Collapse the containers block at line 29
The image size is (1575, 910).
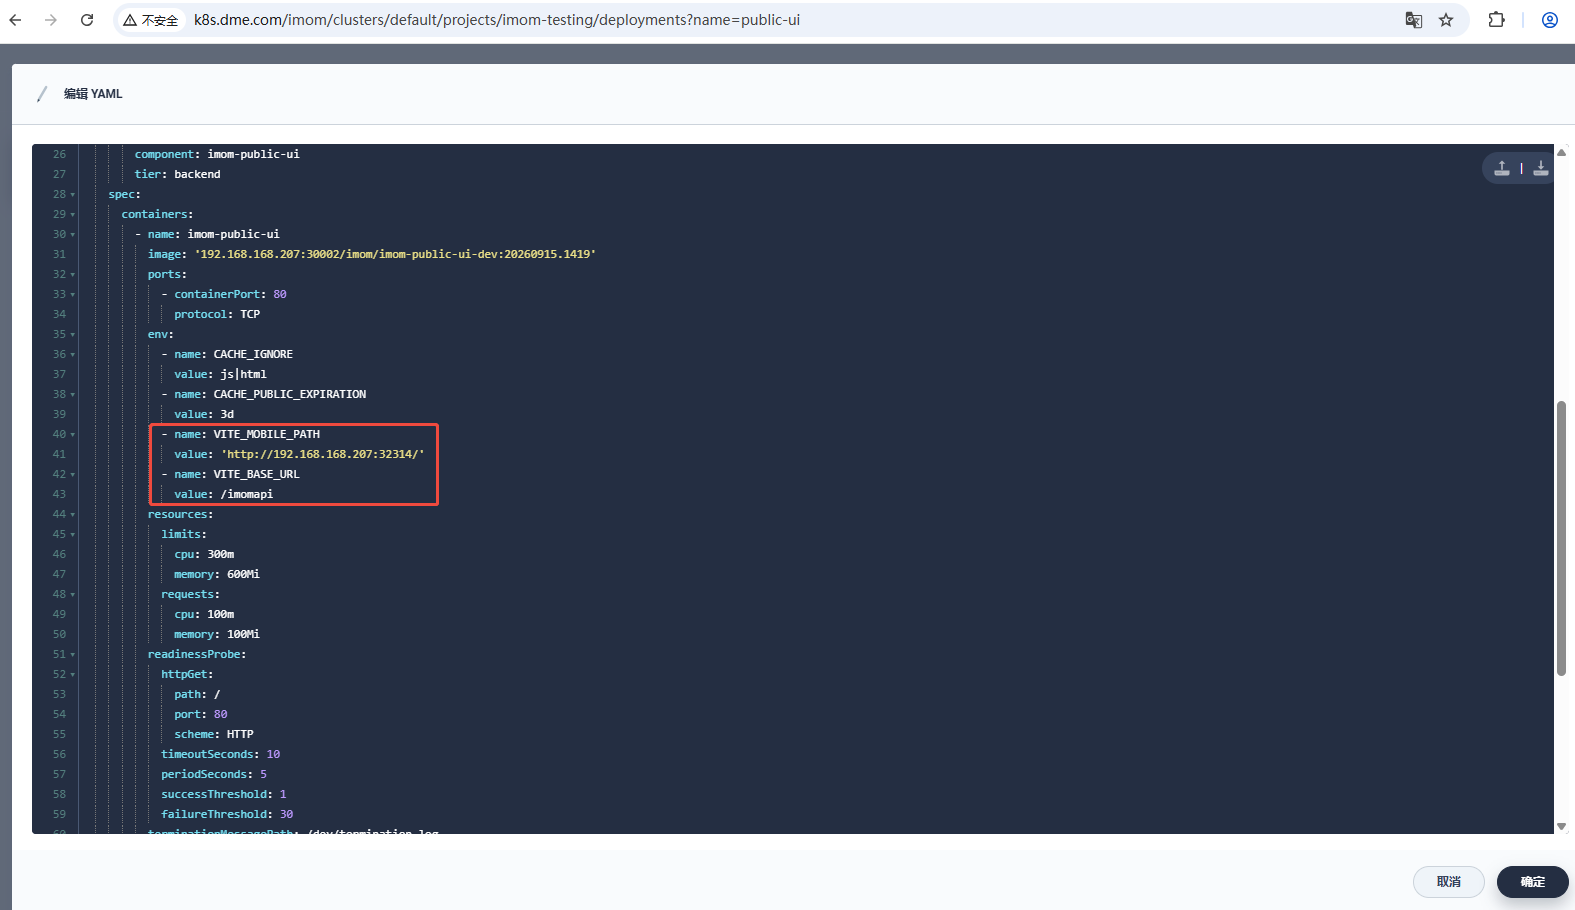tap(73, 215)
